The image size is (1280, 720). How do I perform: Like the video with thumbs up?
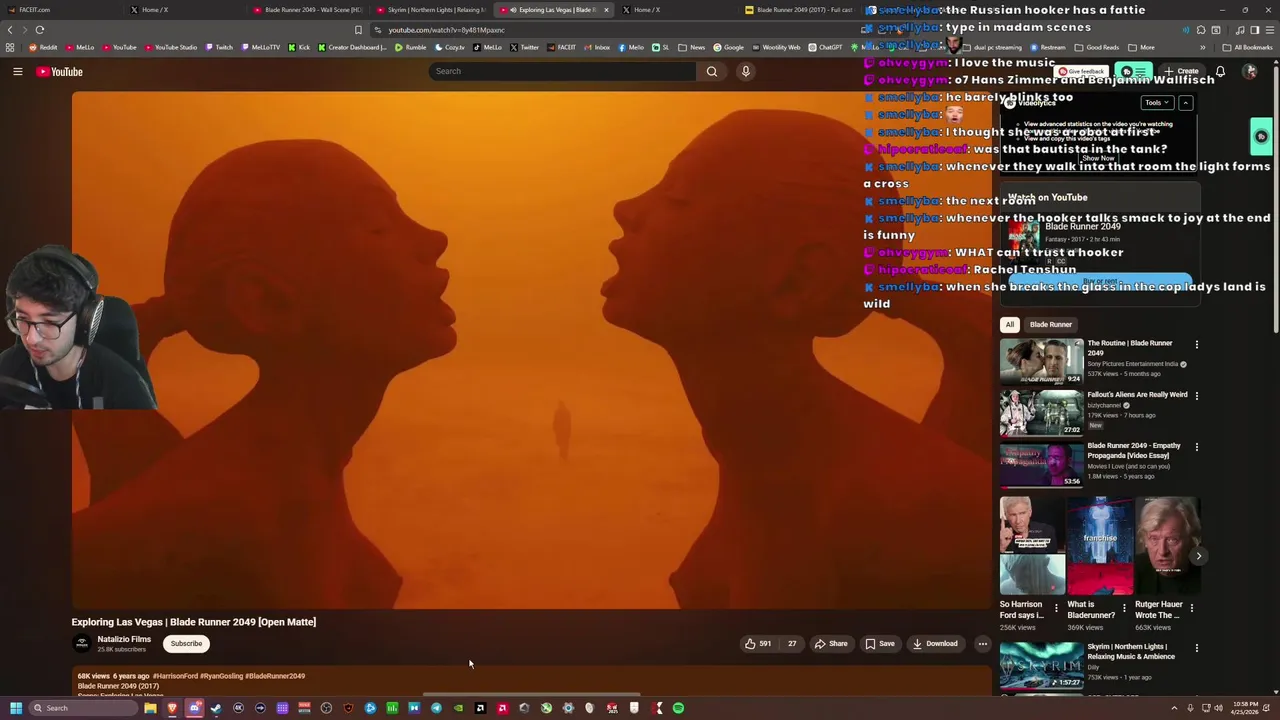pos(758,643)
